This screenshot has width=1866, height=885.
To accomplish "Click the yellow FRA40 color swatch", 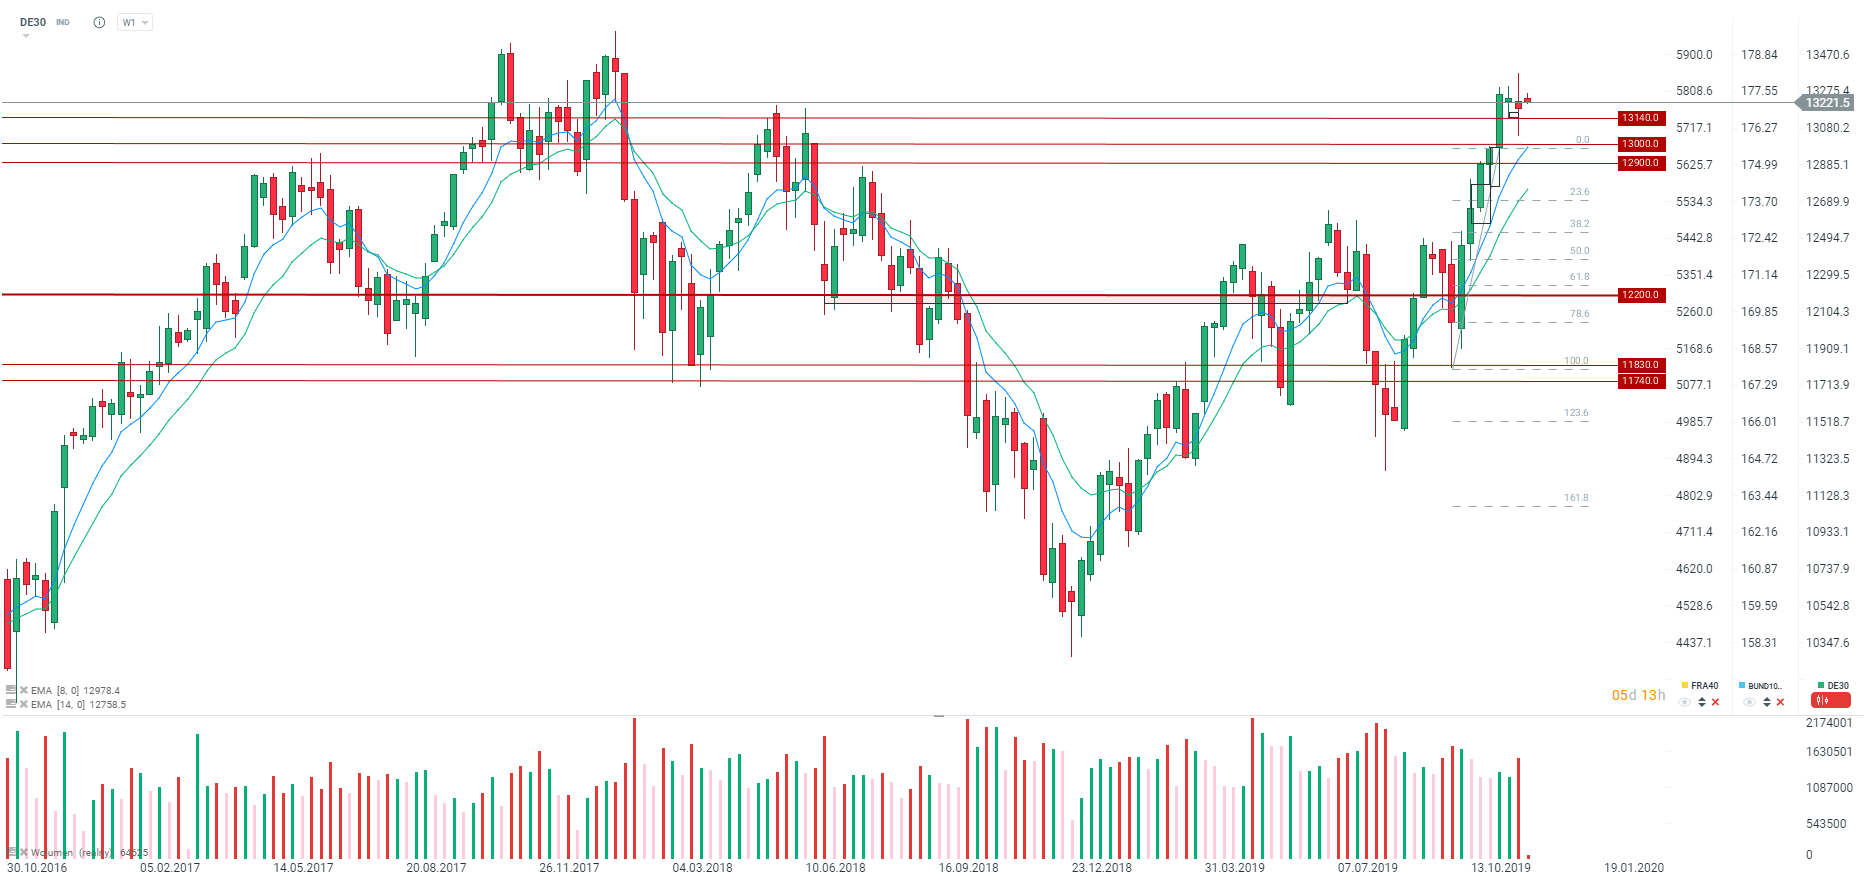I will point(1685,685).
